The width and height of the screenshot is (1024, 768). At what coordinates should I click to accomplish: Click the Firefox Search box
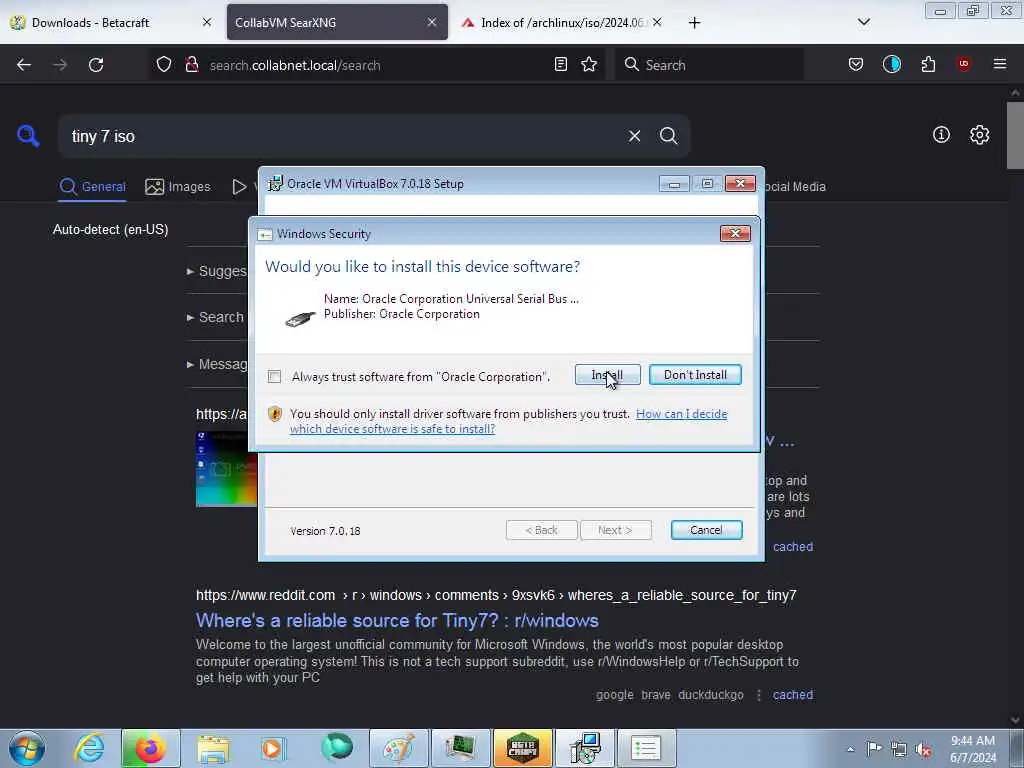coord(709,65)
